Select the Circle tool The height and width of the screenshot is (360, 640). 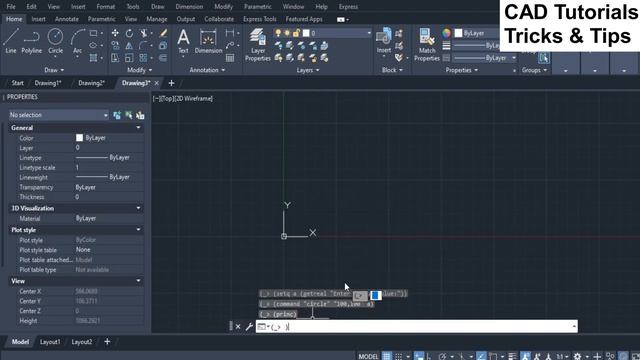click(56, 41)
